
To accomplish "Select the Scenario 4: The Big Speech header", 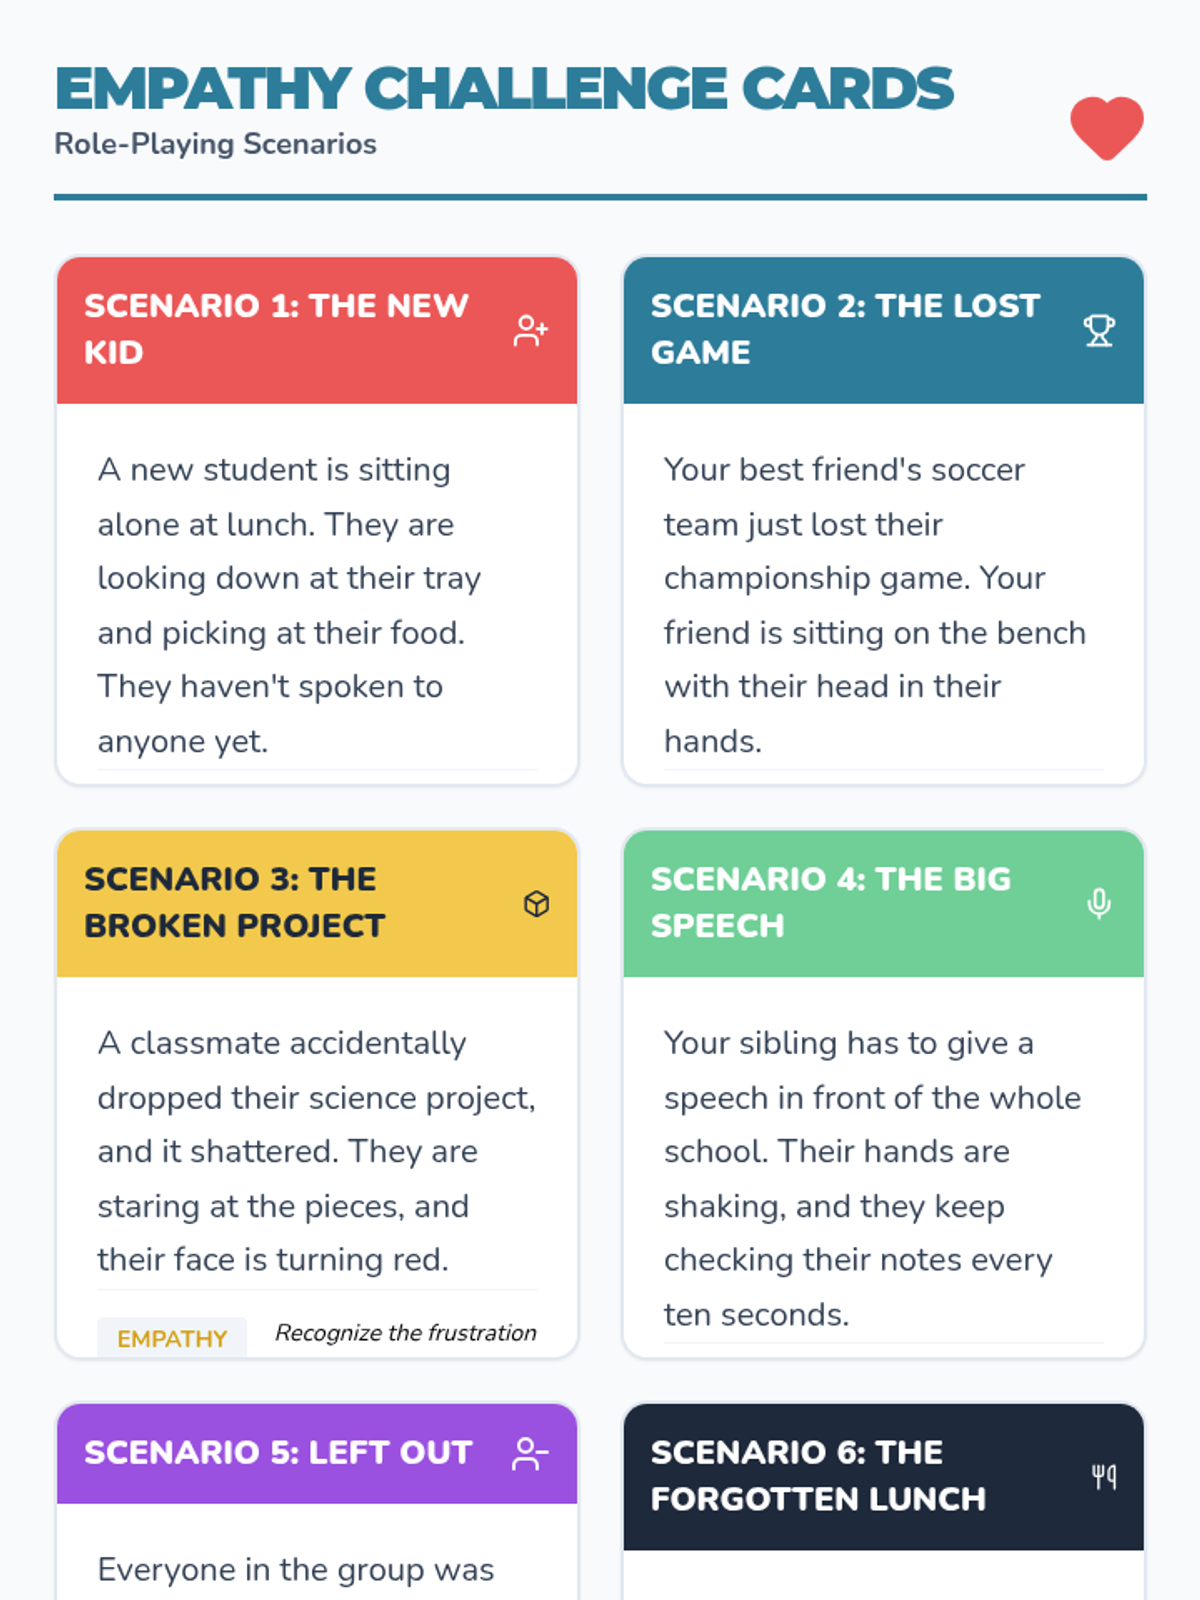I will click(x=830, y=902).
